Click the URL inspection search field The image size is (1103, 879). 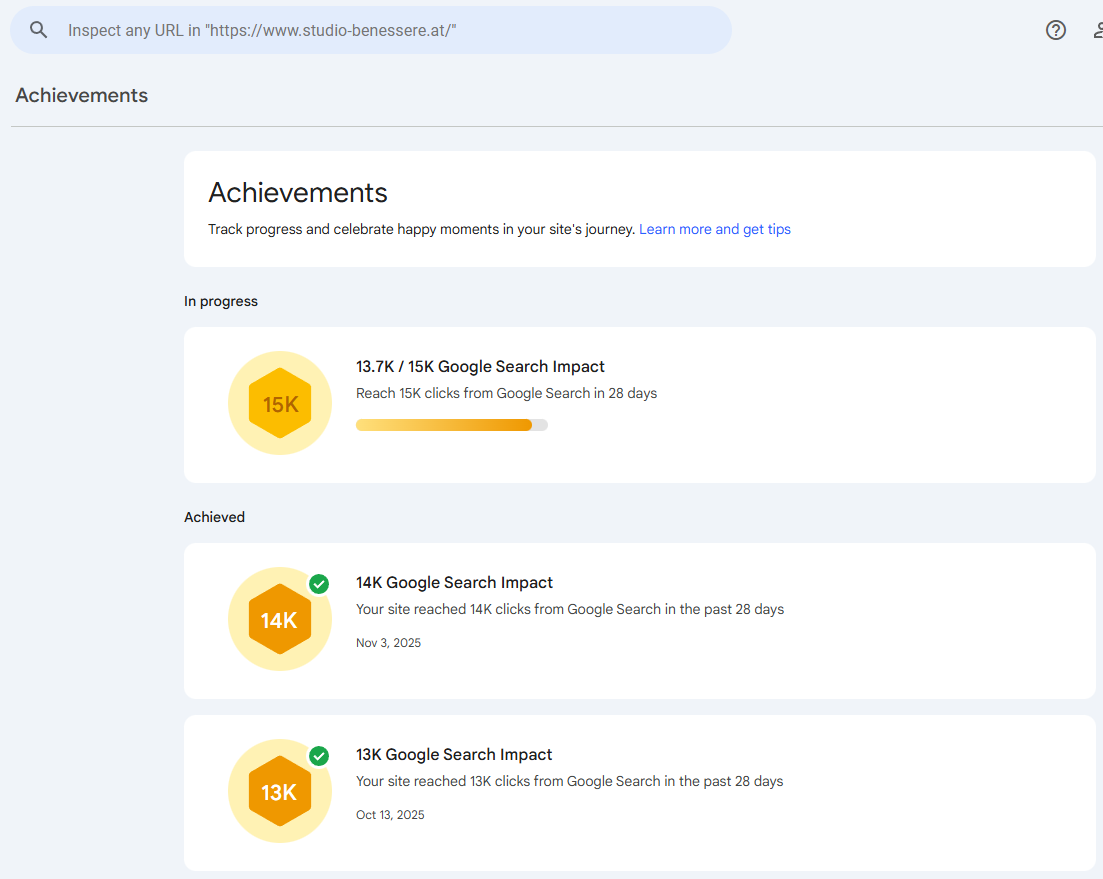(x=370, y=30)
